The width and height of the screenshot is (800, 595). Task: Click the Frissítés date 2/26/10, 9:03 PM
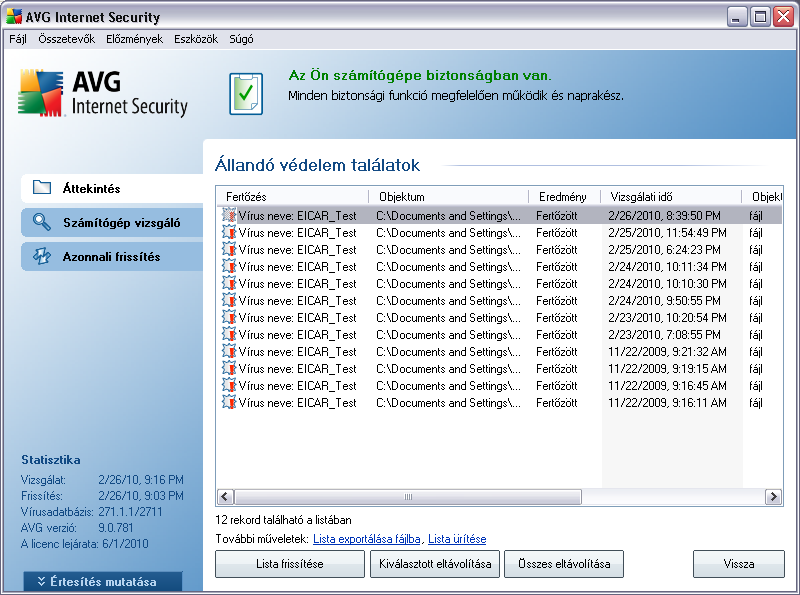(141, 495)
